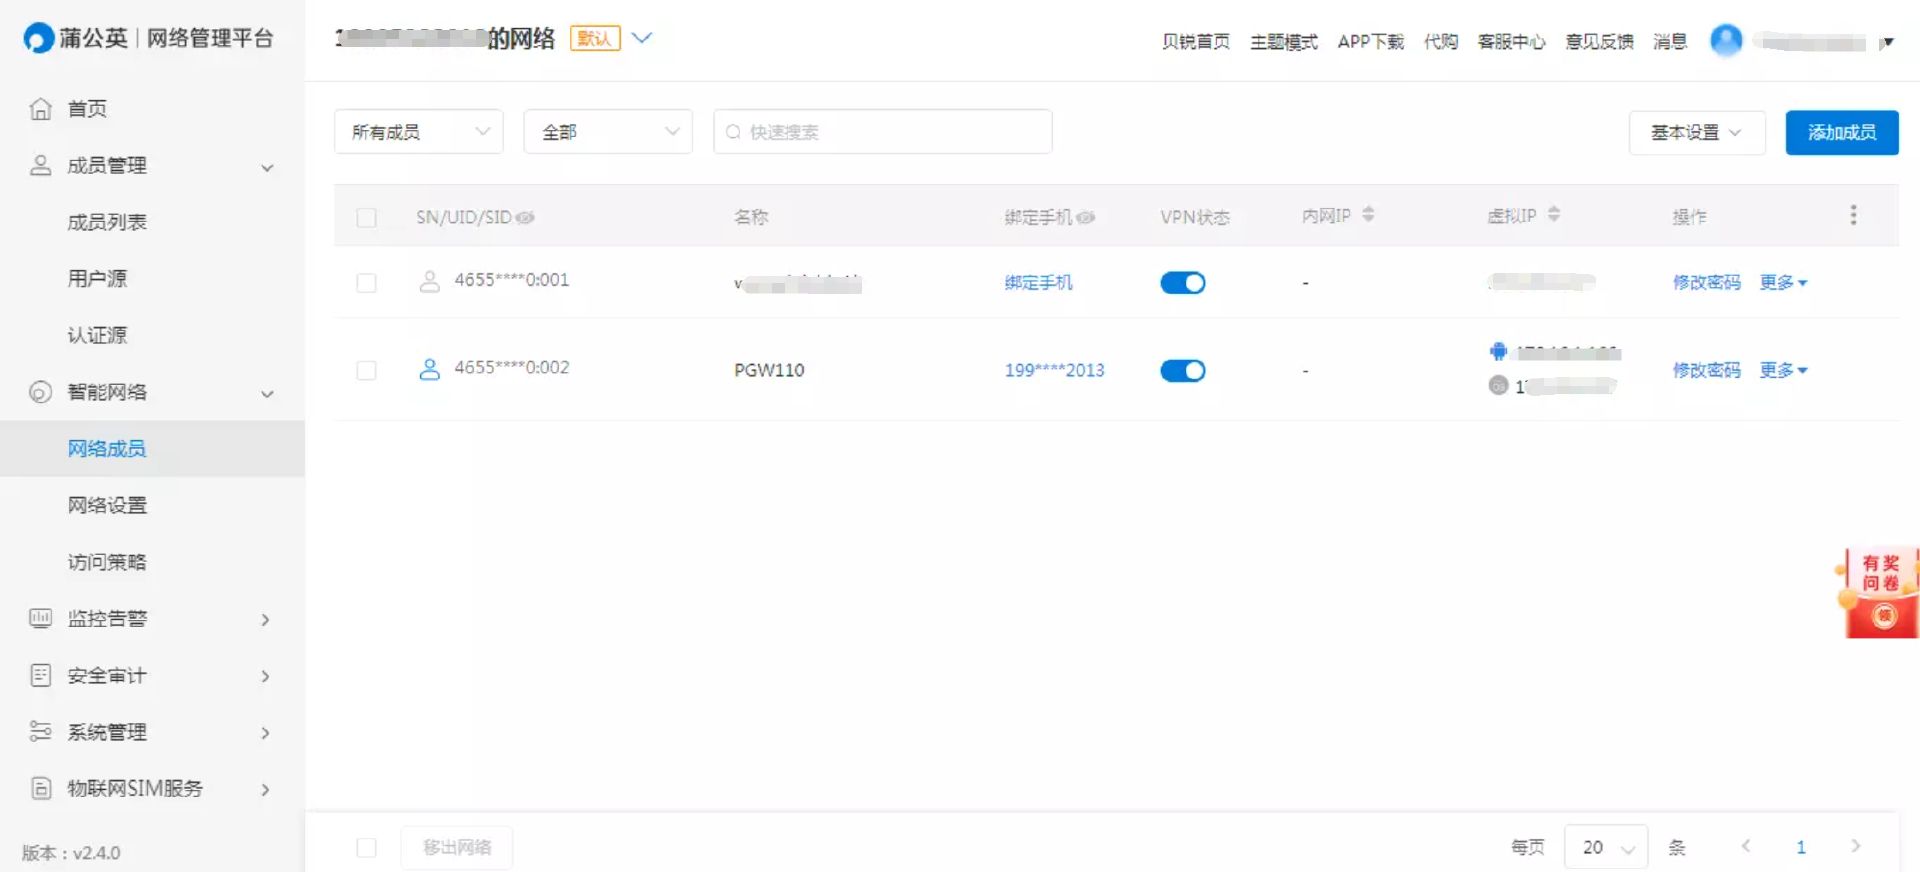Sort by 内网IP column arrows

click(x=1368, y=214)
